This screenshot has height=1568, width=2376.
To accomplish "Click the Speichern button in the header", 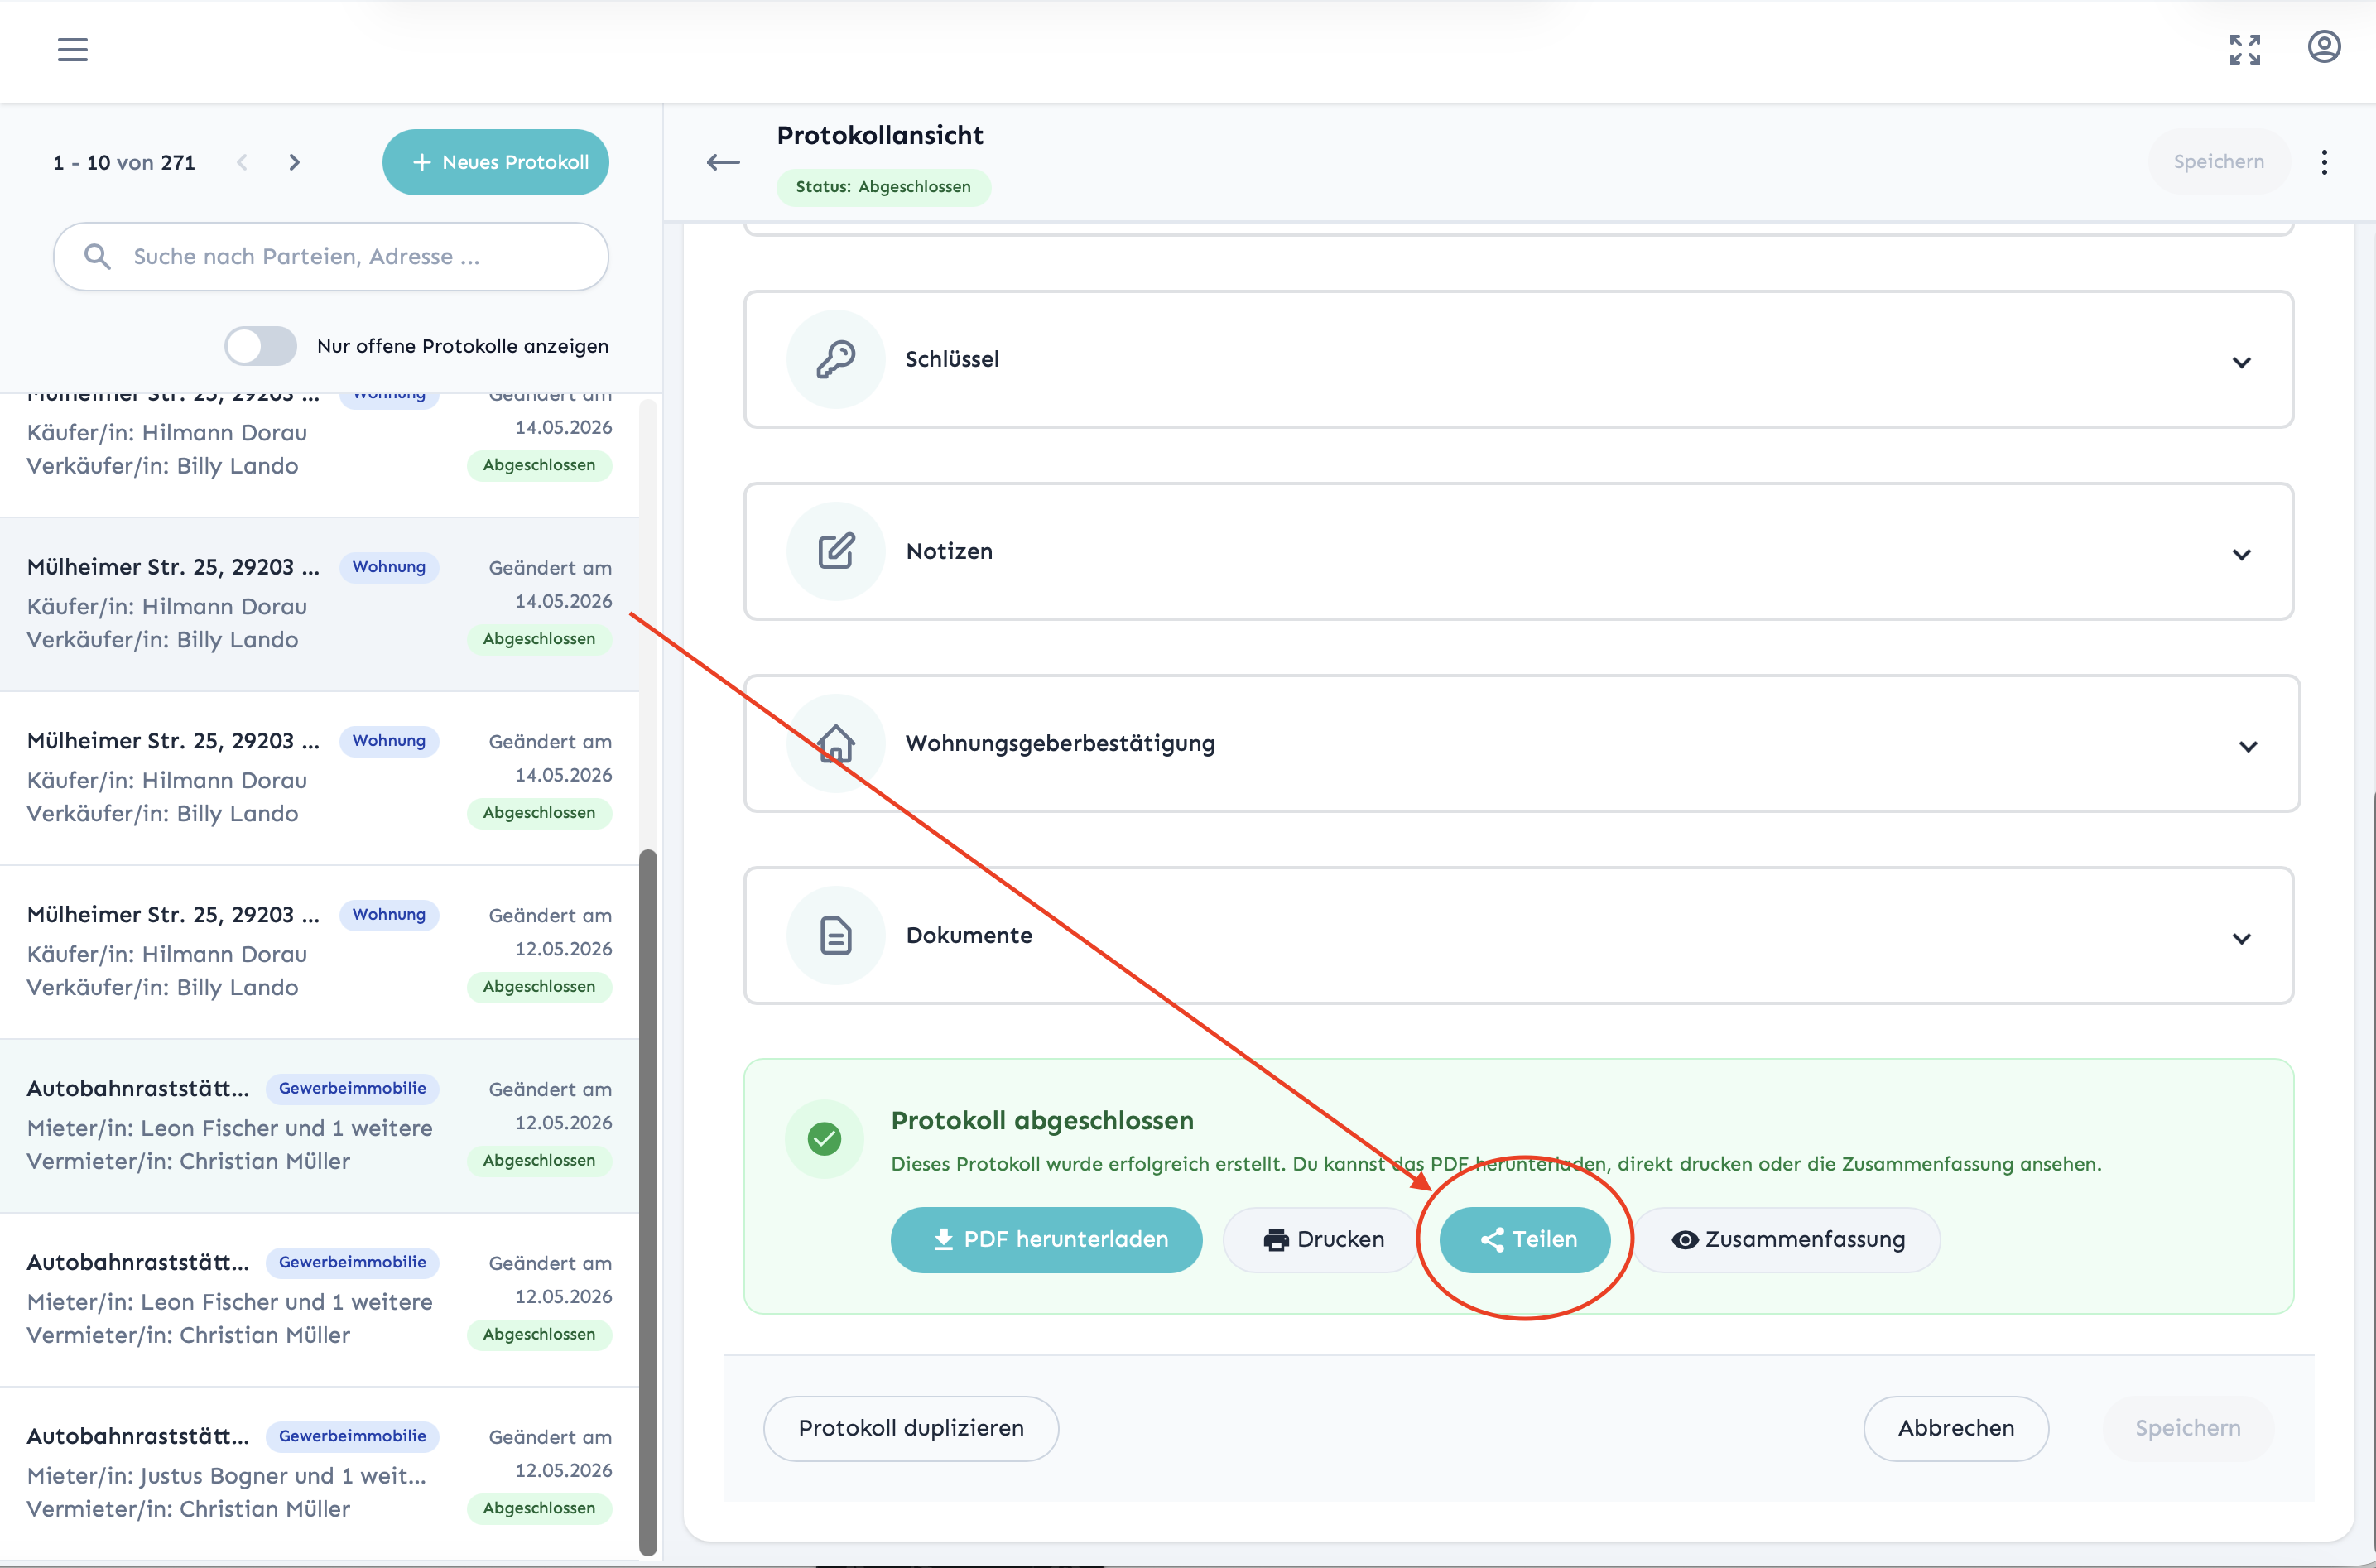I will pos(2218,162).
